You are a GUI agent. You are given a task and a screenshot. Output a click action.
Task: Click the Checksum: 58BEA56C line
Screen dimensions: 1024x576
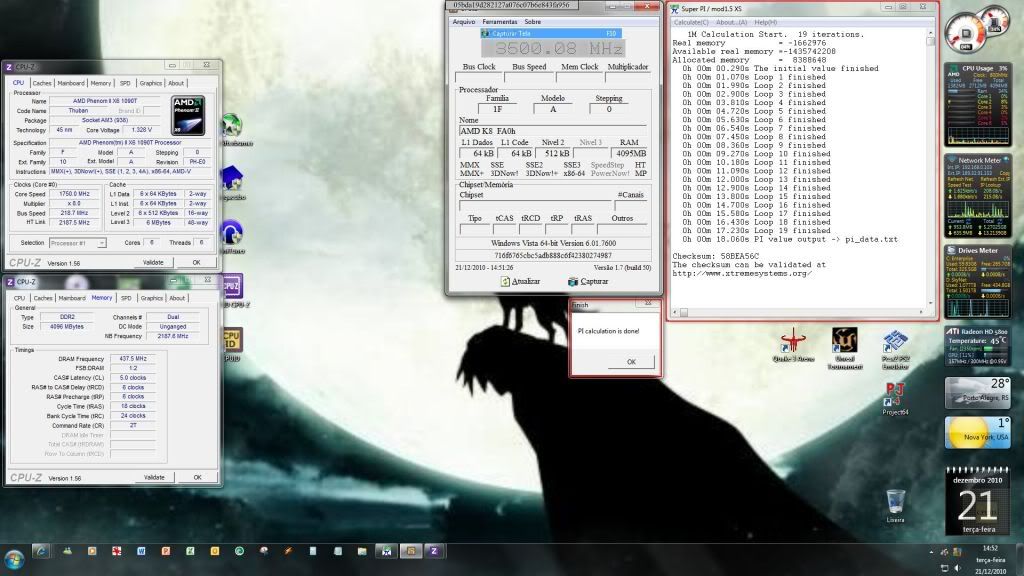716,257
